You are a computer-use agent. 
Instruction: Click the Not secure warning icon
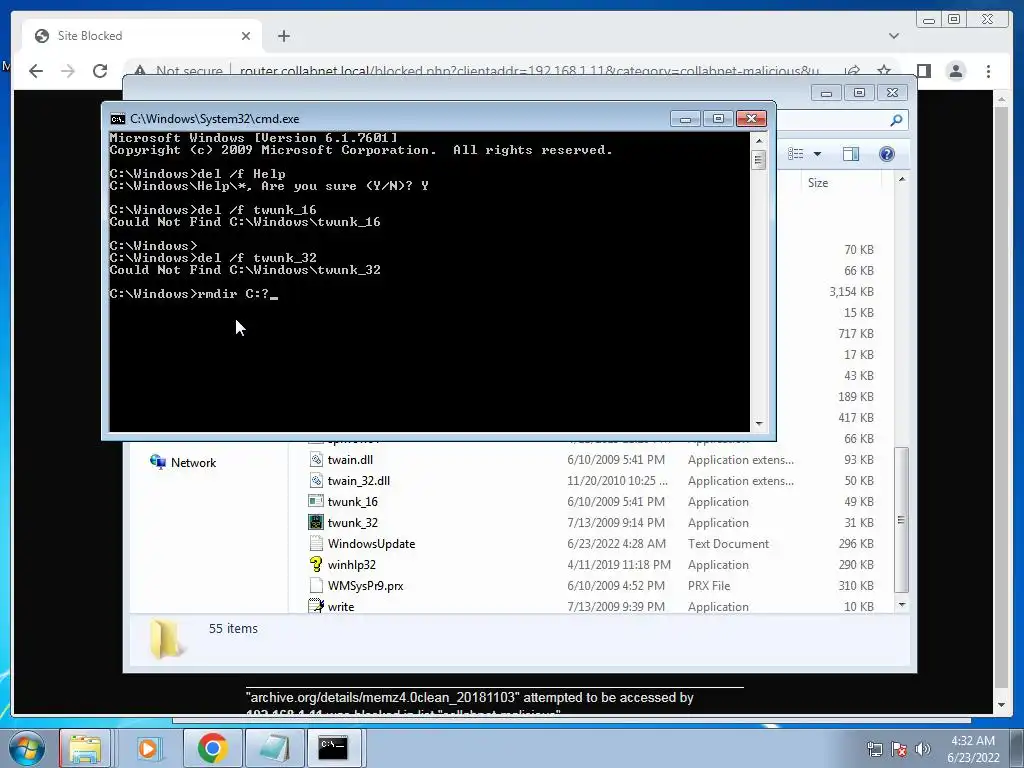coord(140,71)
